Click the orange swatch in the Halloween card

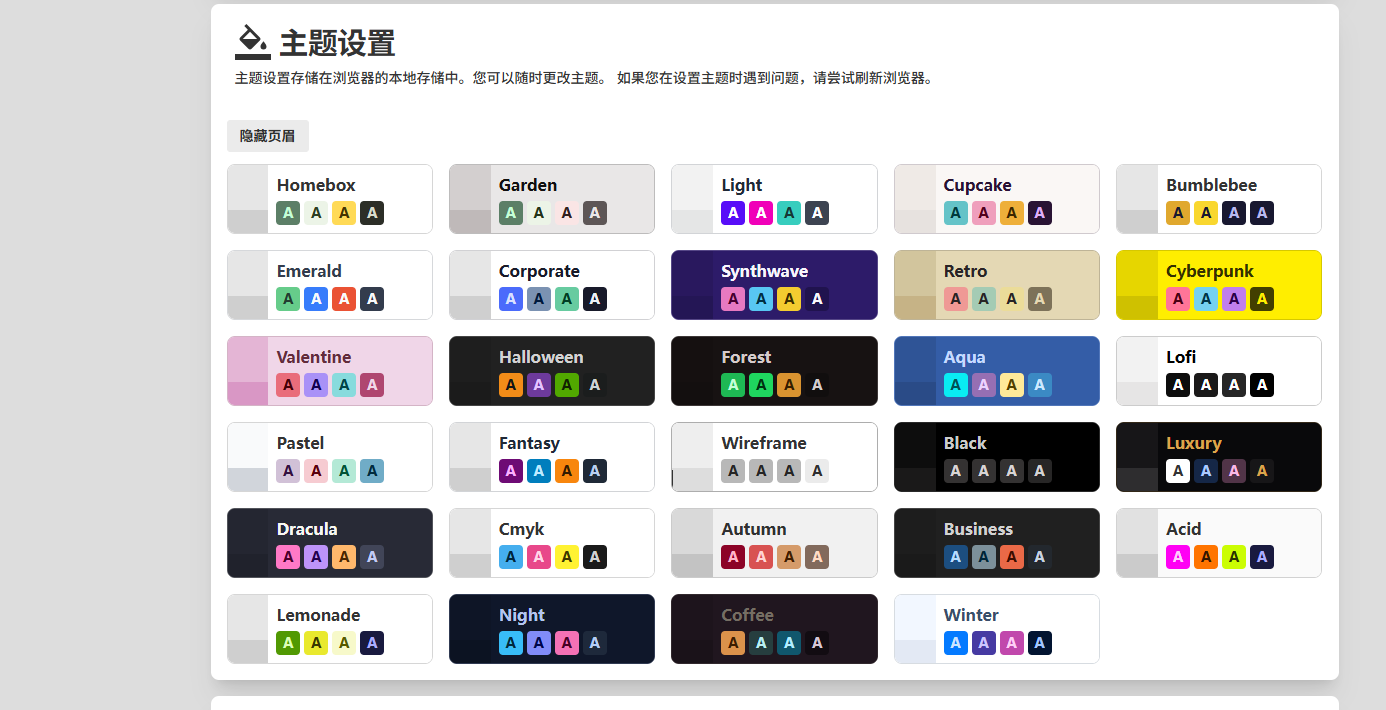510,385
